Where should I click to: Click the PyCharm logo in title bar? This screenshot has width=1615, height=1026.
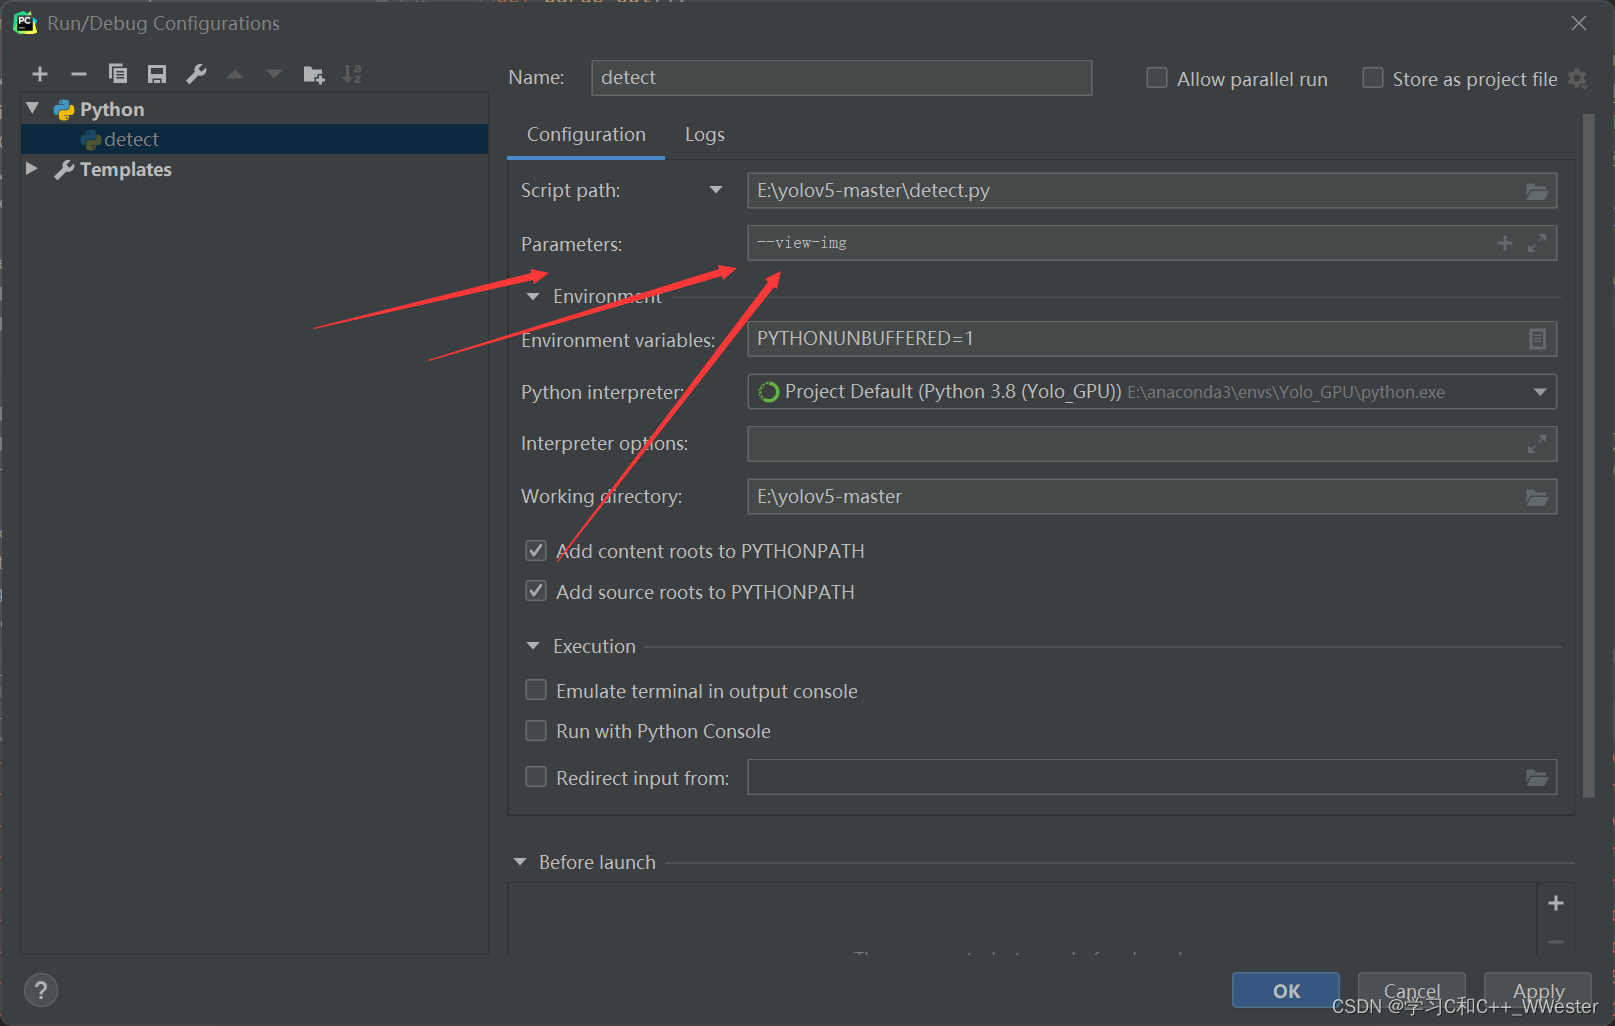click(25, 23)
